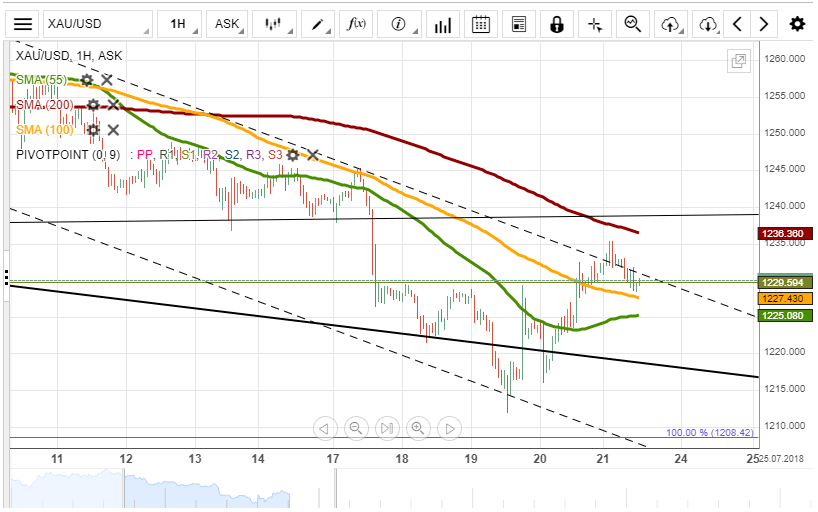The image size is (818, 512).
Task: Click the SMA (200) legend label
Action: click(44, 105)
